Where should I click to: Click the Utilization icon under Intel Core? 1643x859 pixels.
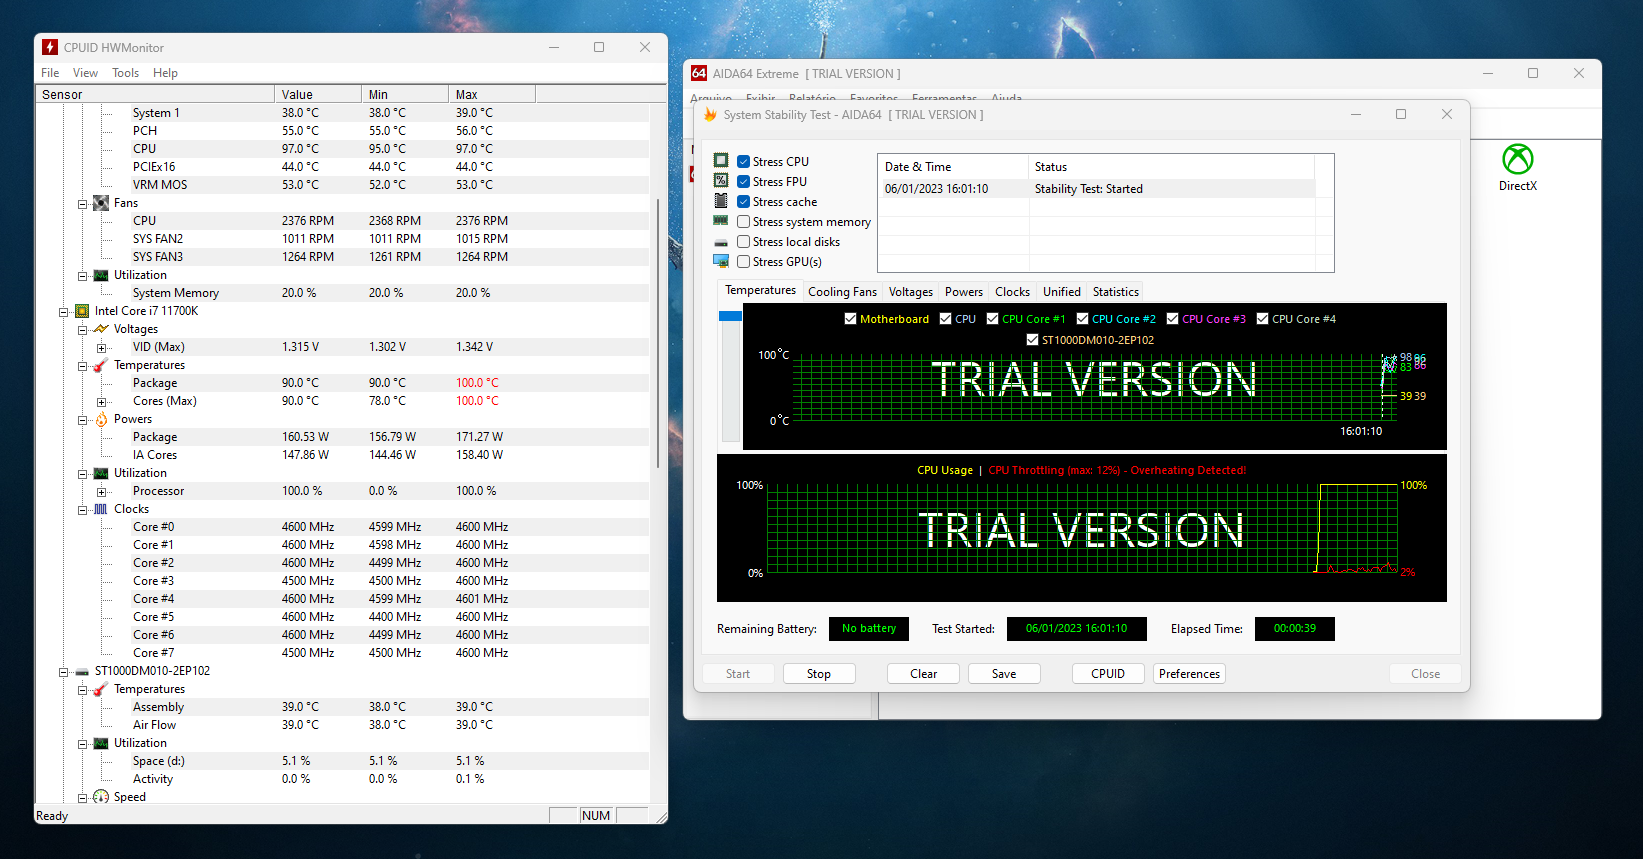pos(101,473)
